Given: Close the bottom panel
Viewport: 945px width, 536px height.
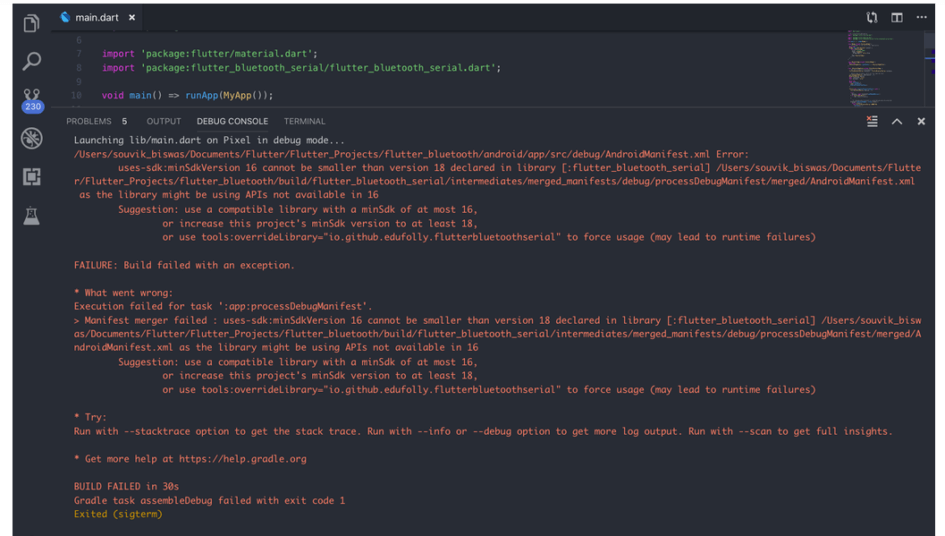Looking at the screenshot, I should tap(921, 121).
